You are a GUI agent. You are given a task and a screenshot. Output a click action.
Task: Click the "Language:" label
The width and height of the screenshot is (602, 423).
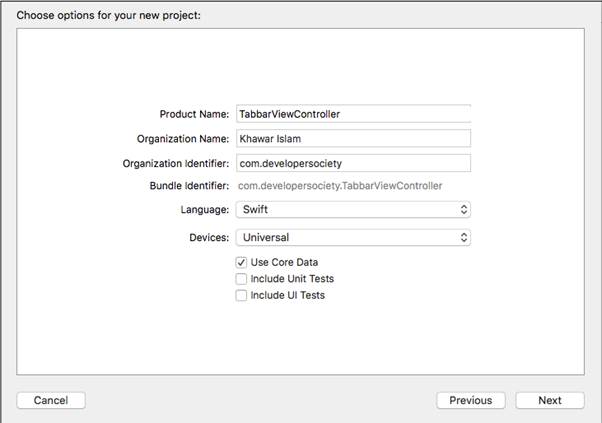tap(205, 210)
